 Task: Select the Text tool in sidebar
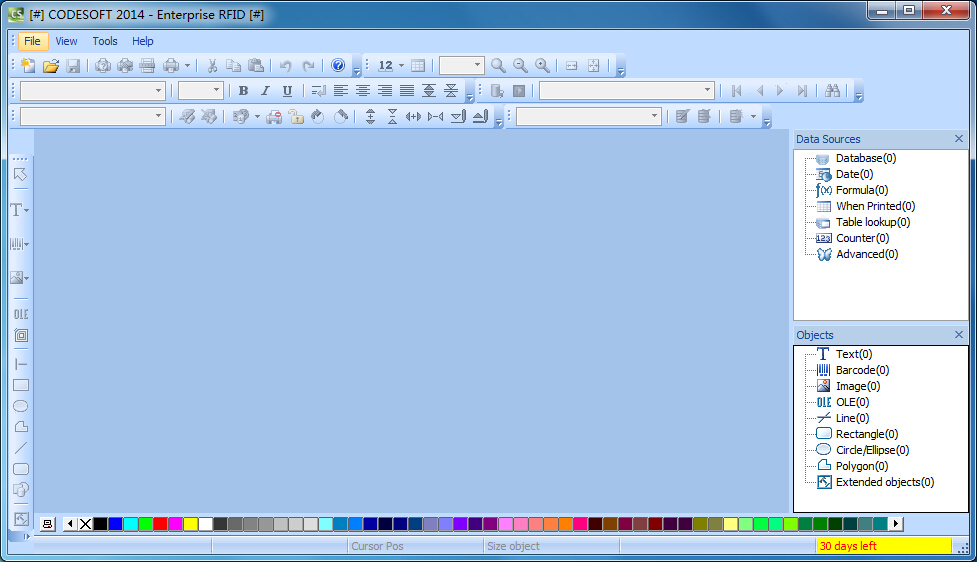pos(17,210)
